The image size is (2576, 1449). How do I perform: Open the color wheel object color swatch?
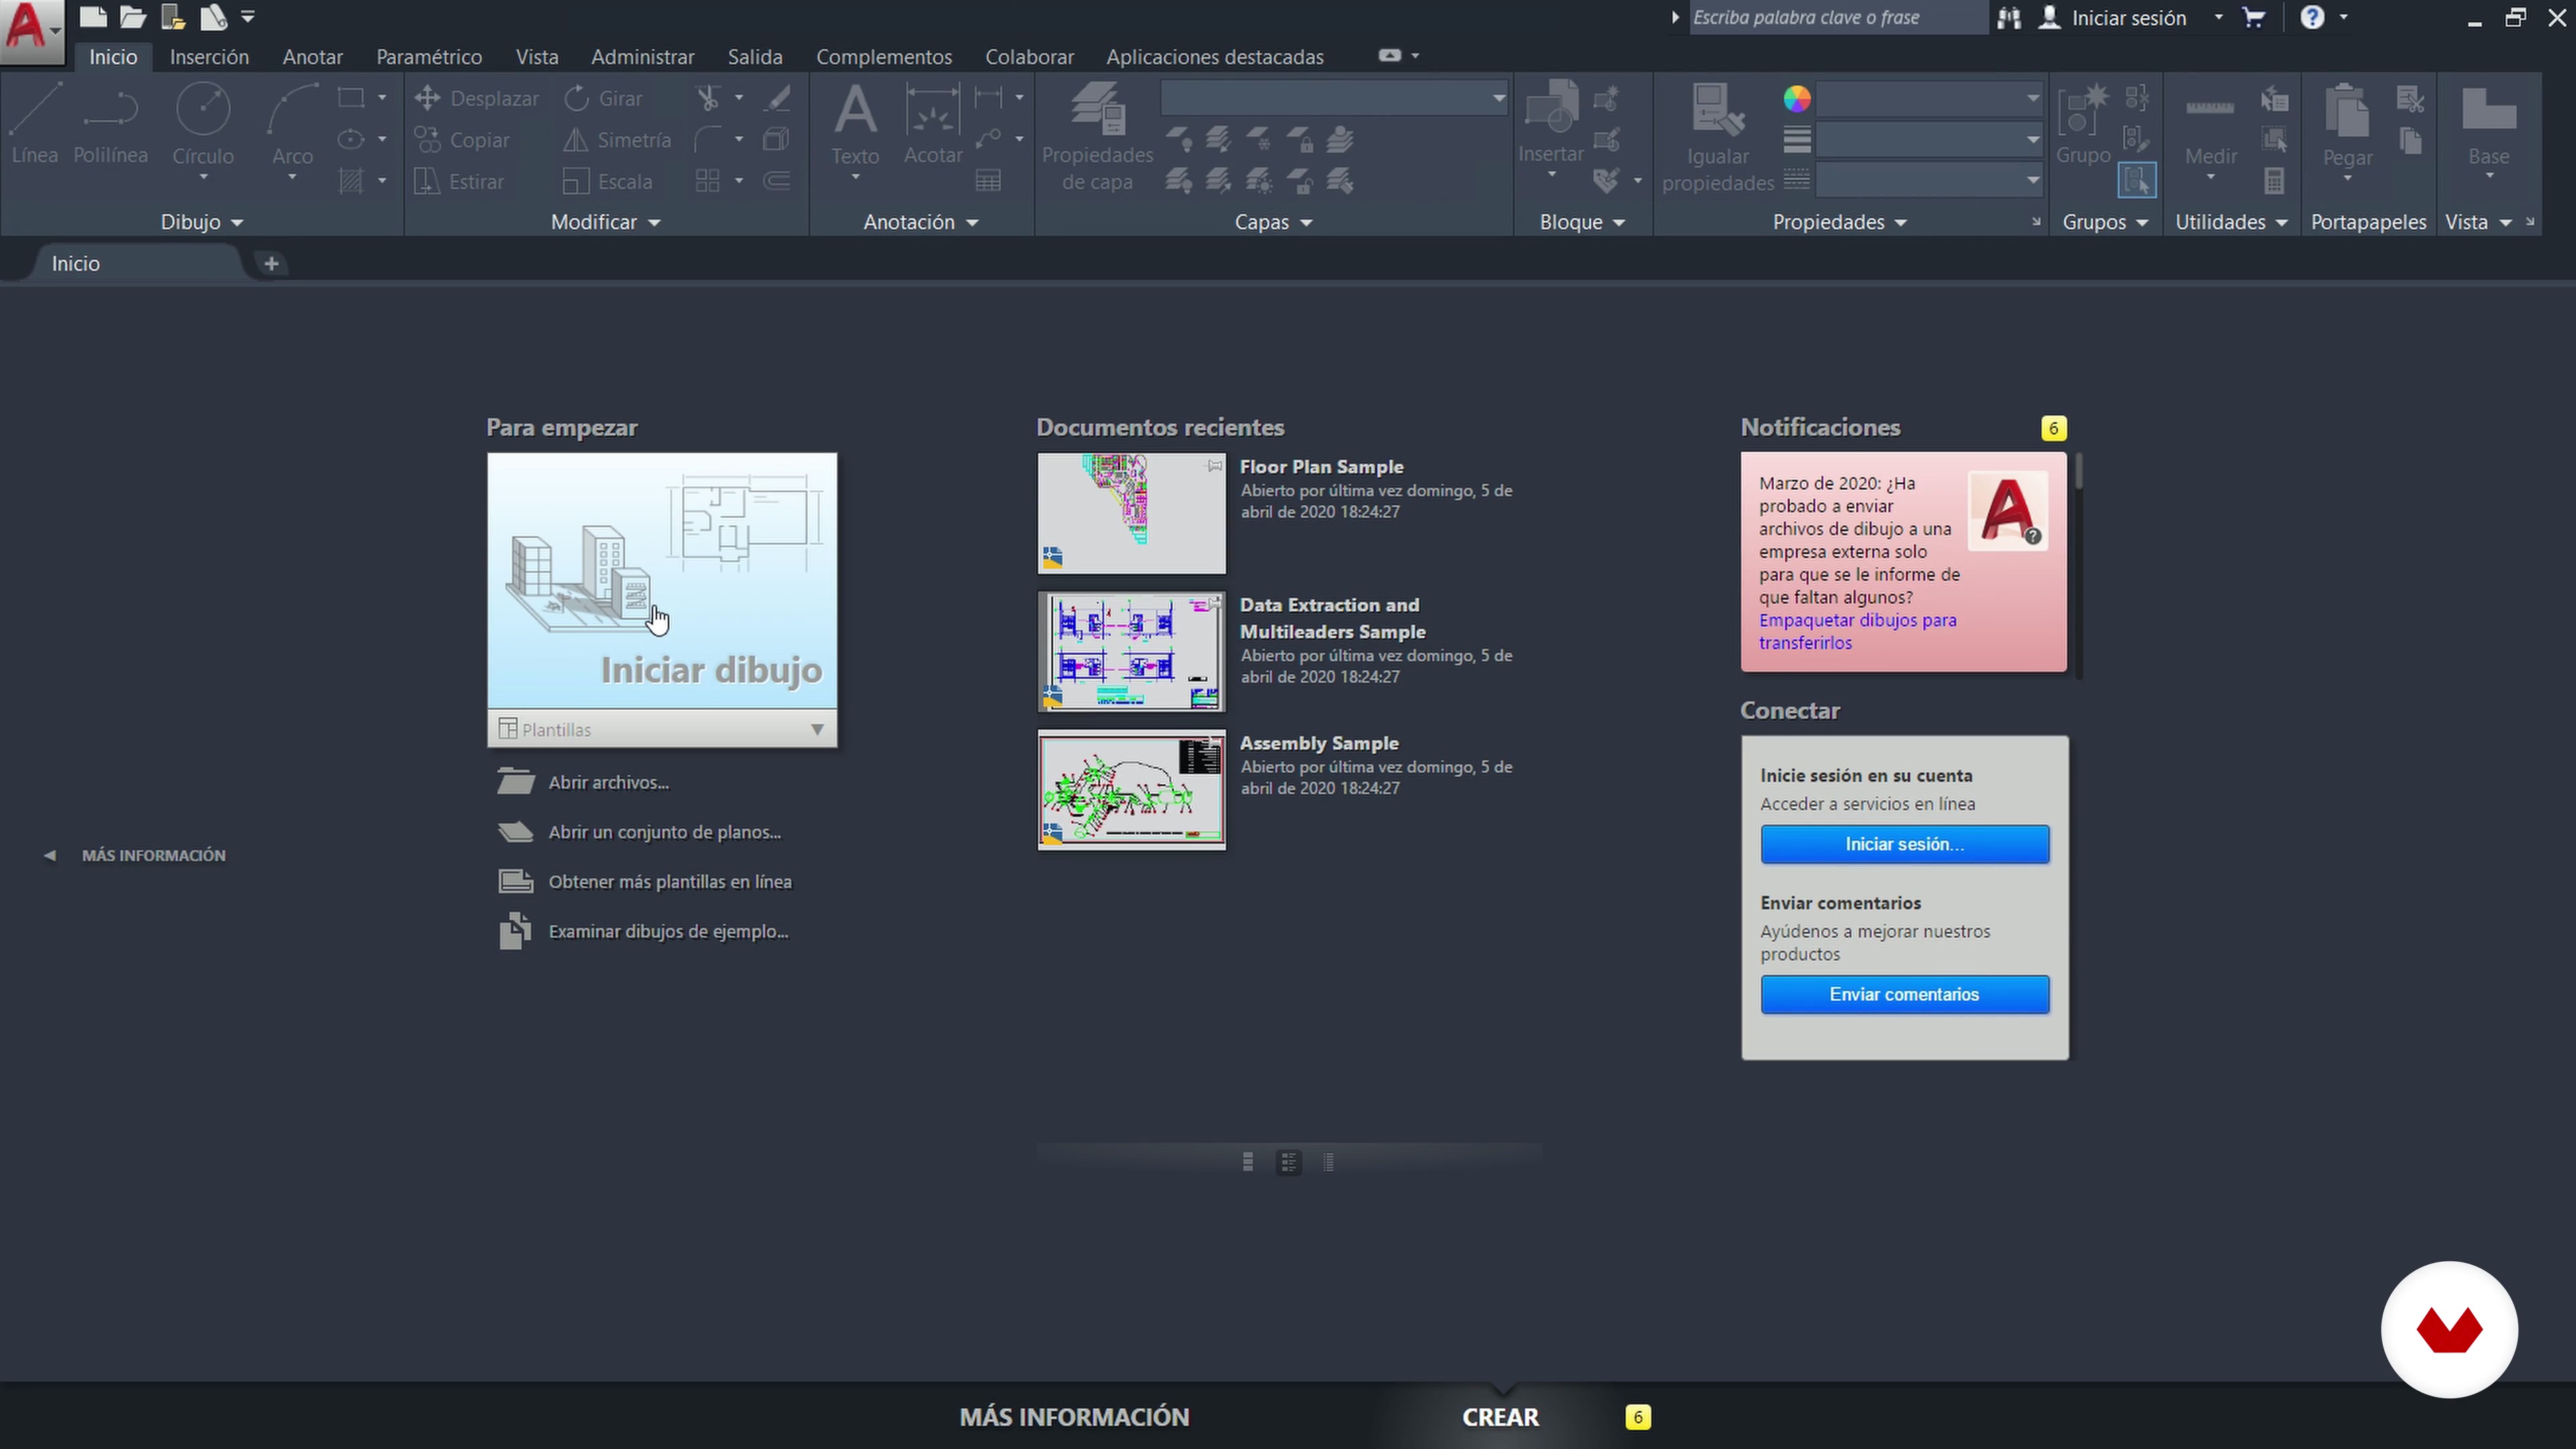(x=1797, y=98)
